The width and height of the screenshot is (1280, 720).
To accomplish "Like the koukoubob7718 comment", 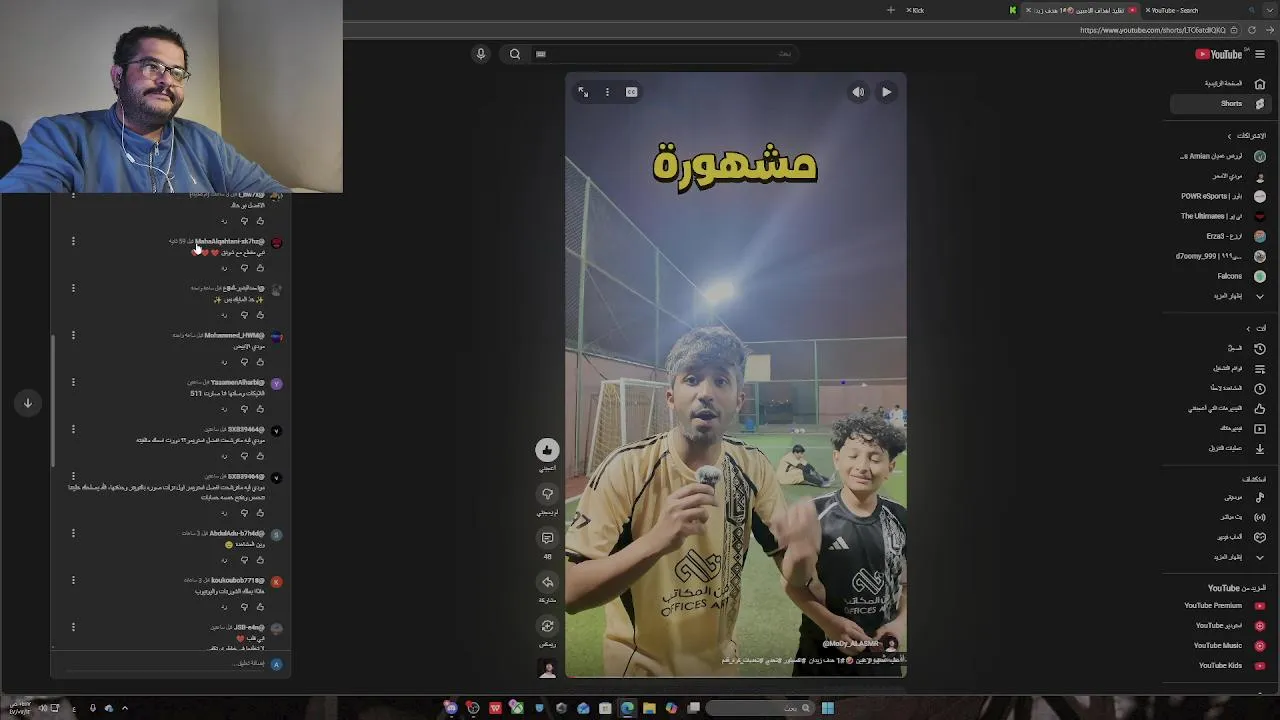I will pos(260,607).
